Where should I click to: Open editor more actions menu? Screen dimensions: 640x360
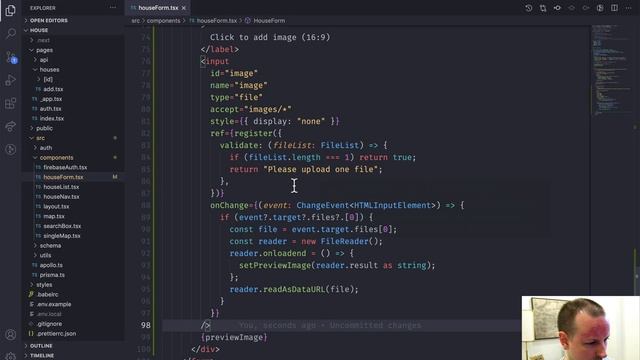(x=629, y=8)
